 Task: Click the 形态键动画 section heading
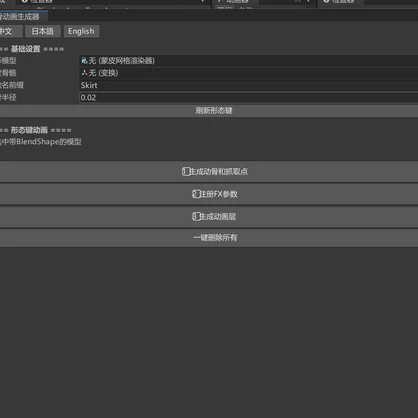[x=29, y=130]
